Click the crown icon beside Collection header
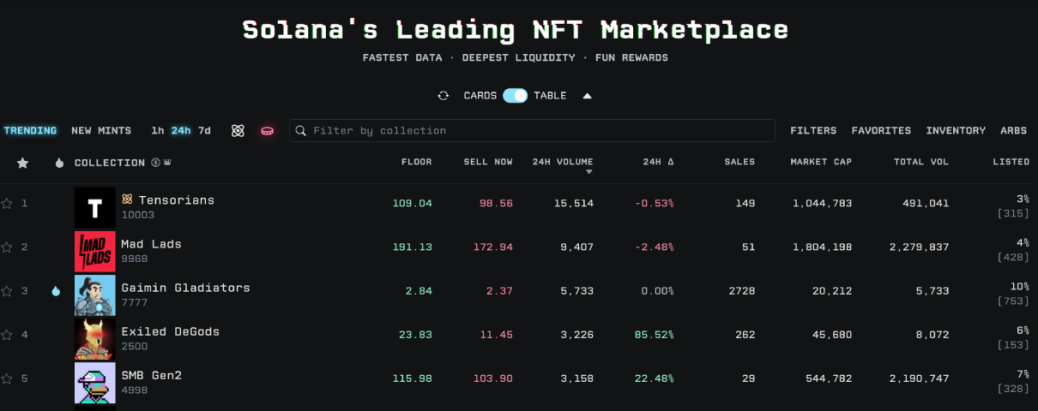1038x411 pixels. [x=167, y=163]
